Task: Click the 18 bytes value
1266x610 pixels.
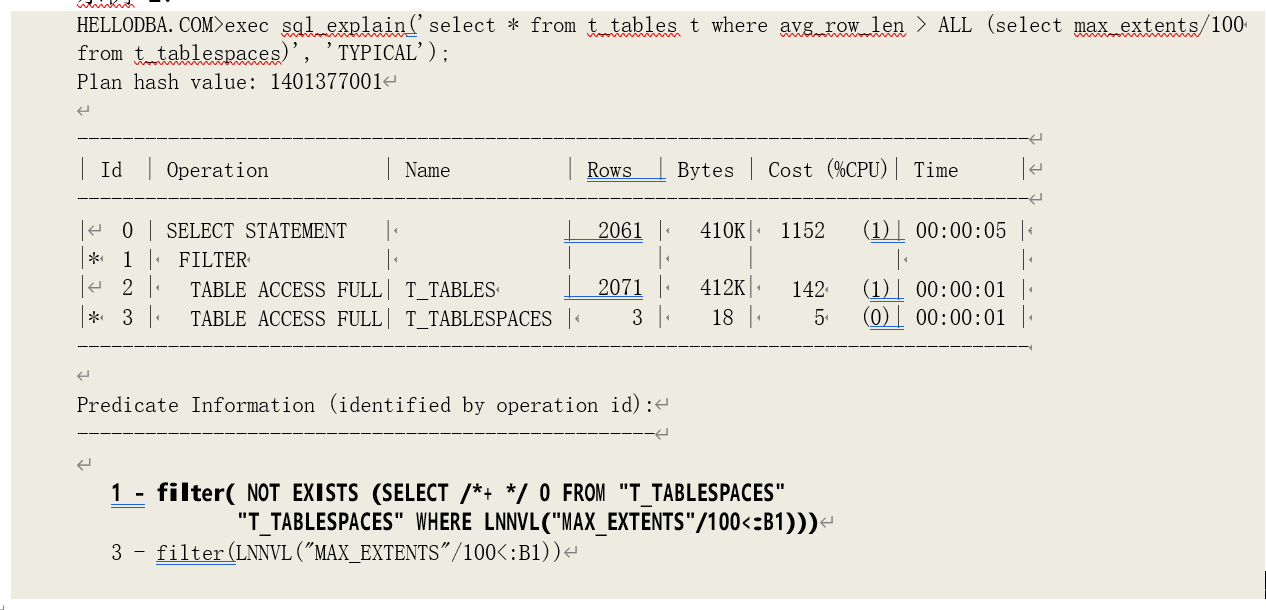Action: tap(723, 319)
